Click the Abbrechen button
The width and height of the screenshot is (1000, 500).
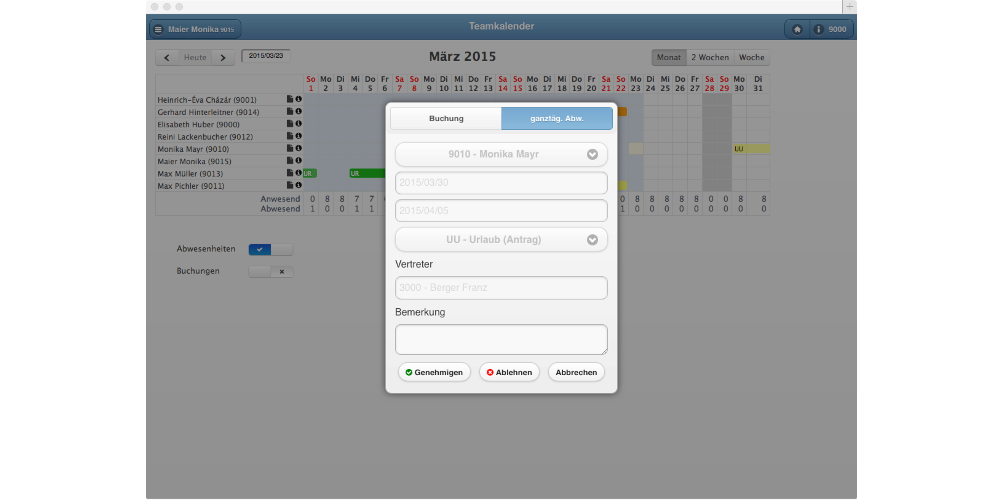(576, 372)
